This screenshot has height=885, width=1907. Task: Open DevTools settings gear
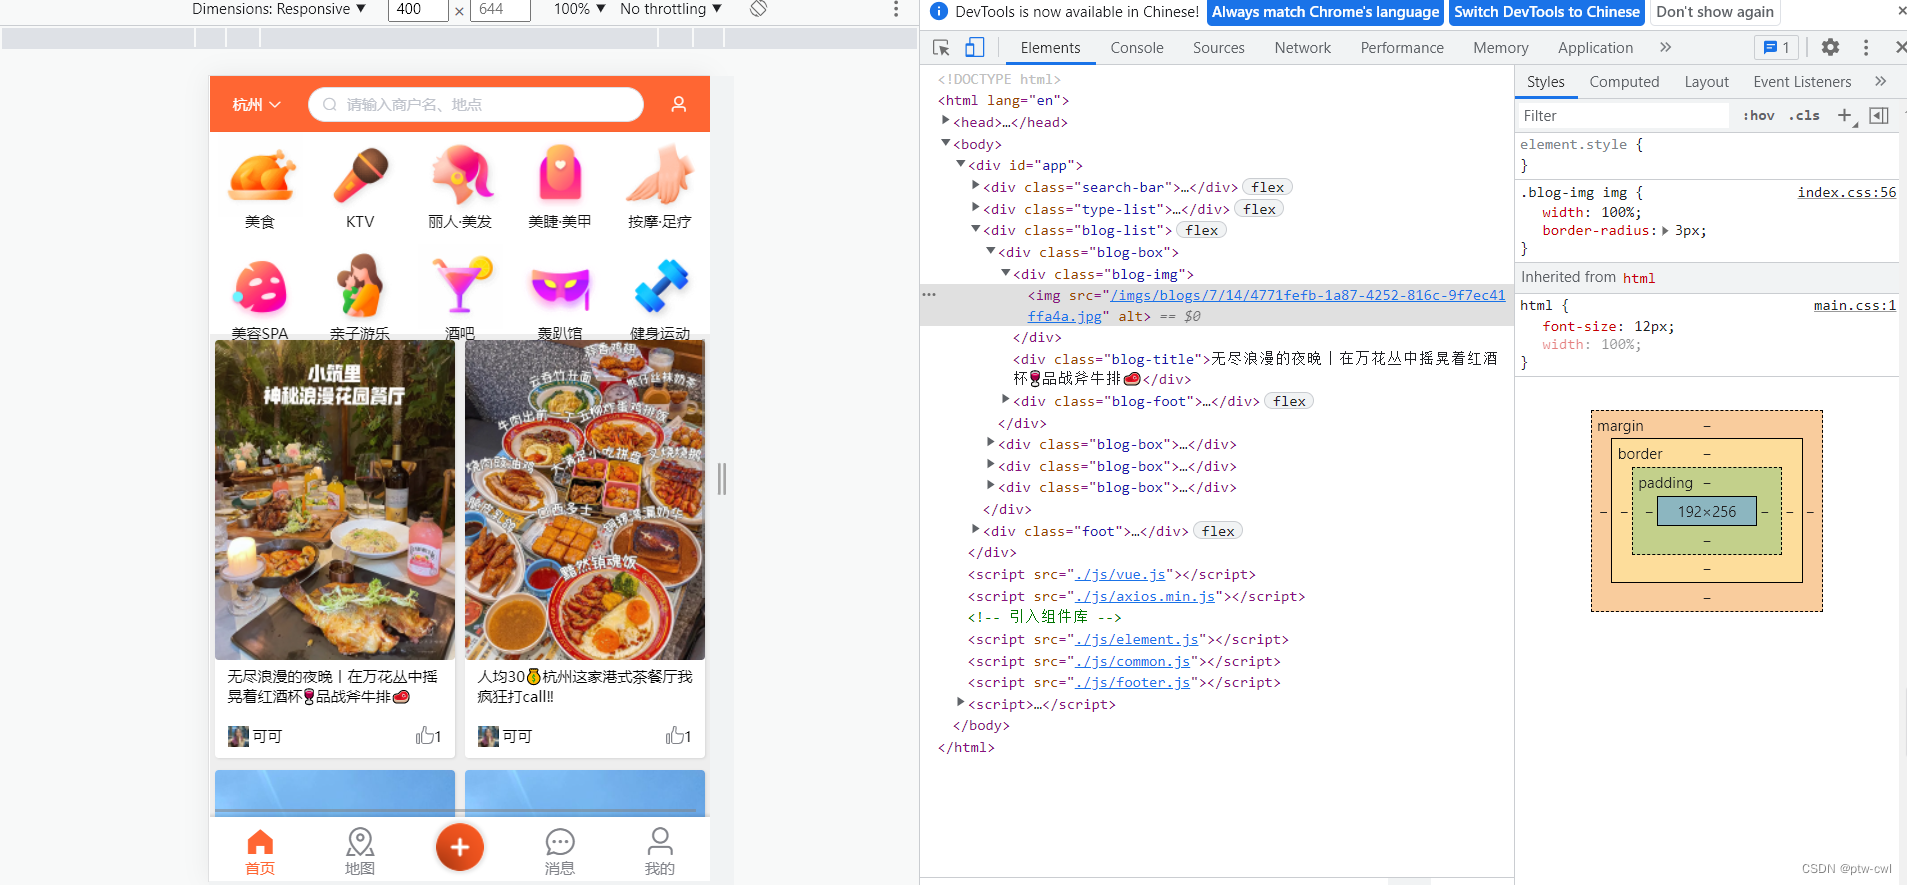point(1830,47)
